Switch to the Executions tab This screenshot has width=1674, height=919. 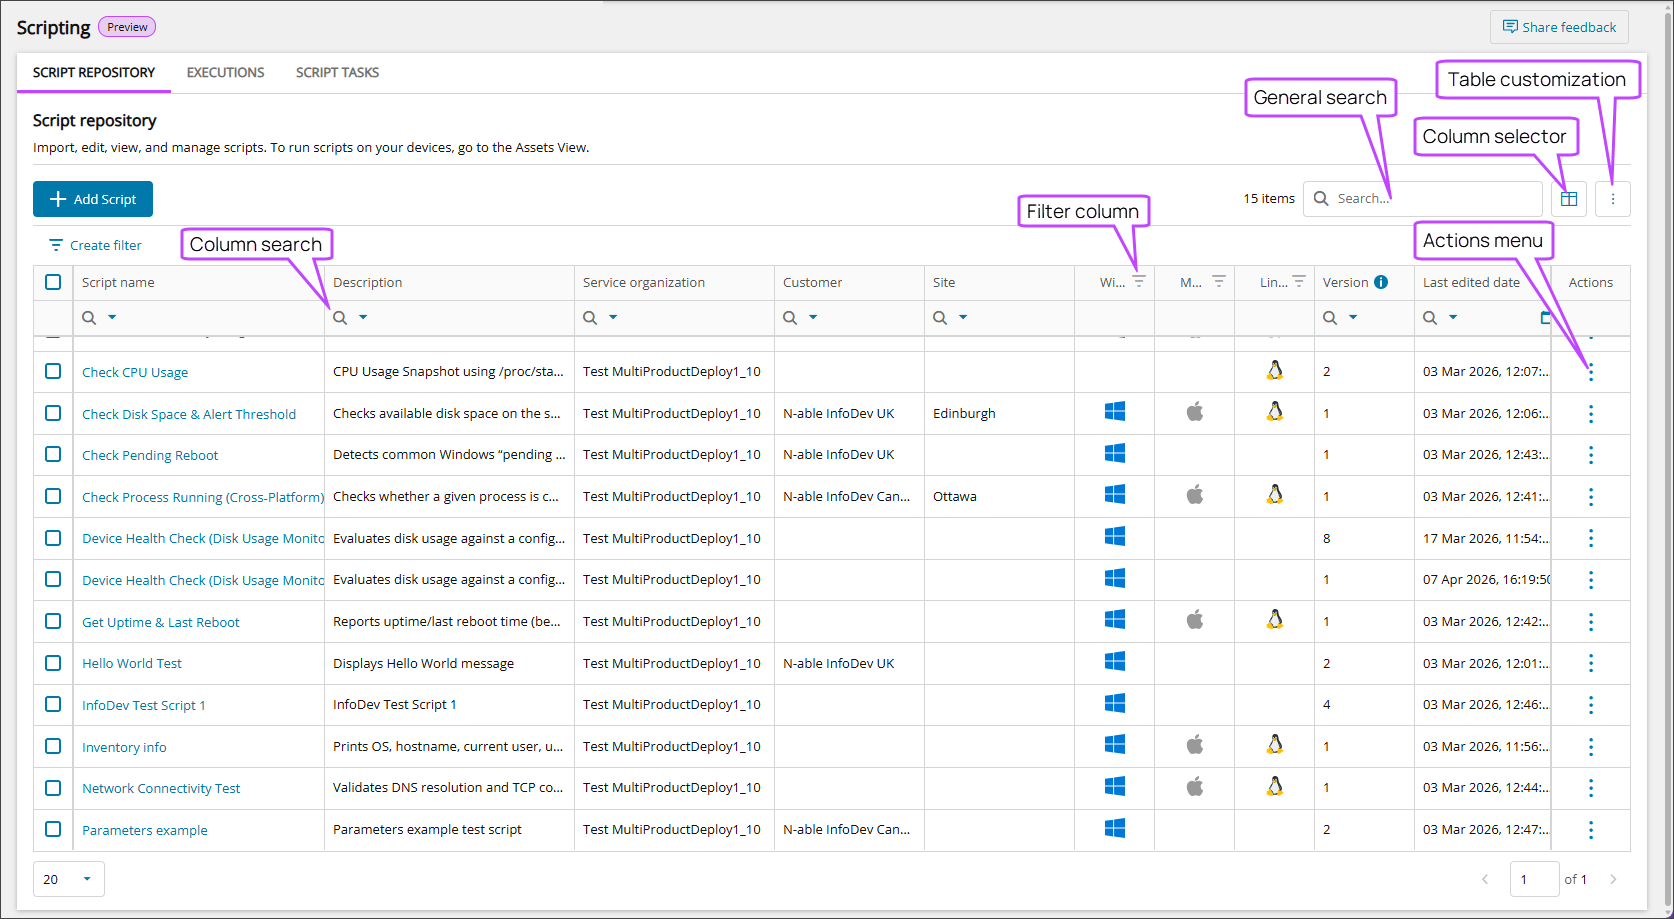226,73
